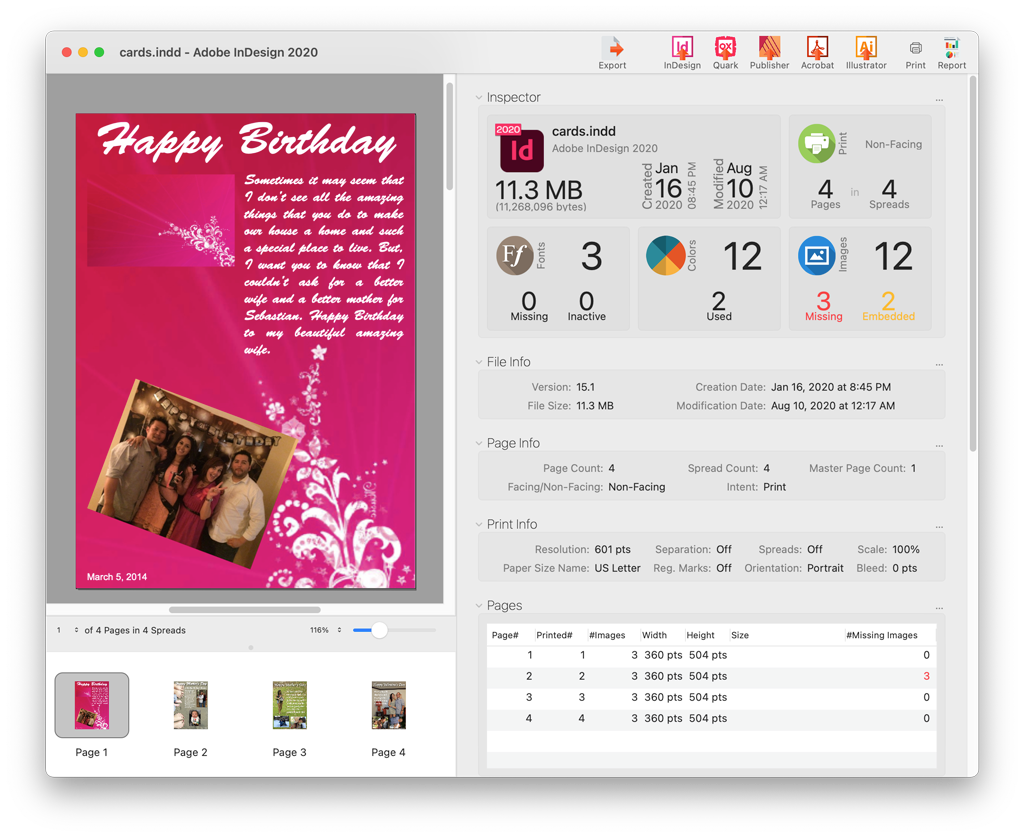
Task: Open the Pages section options ellipsis
Action: coord(939,608)
